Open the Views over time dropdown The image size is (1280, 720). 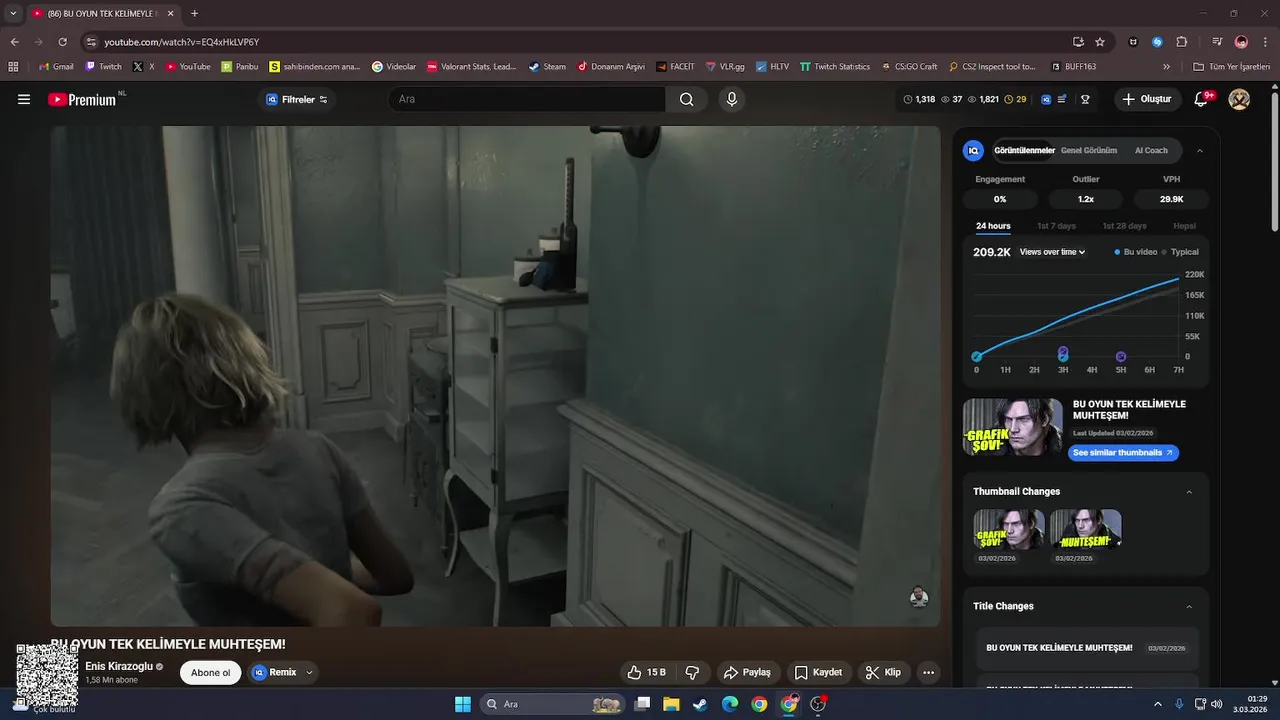(1052, 252)
